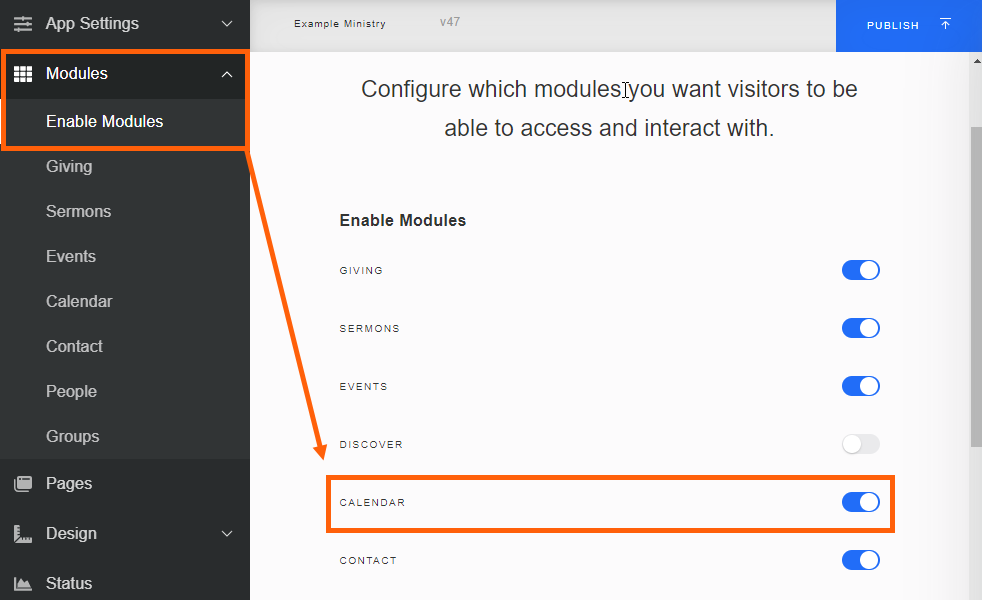Click the Pages icon in sidebar
This screenshot has width=982, height=600.
click(23, 484)
